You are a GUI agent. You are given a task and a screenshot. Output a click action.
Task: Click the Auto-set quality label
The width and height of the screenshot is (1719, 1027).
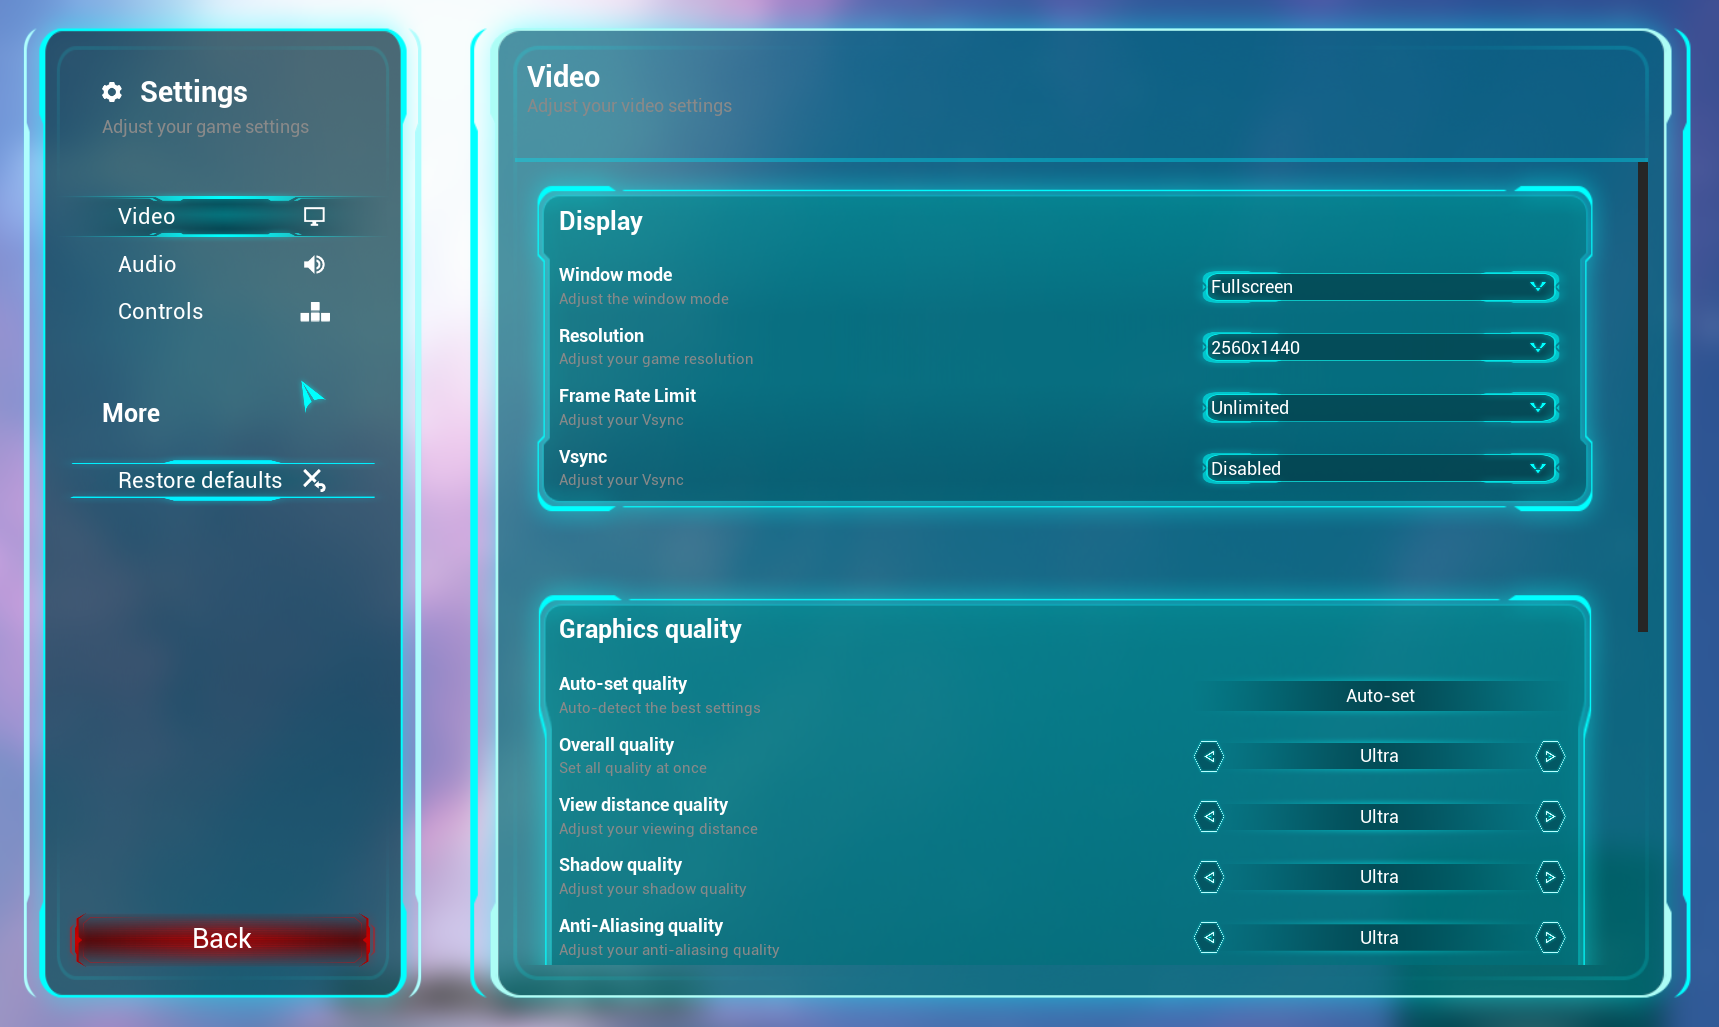(623, 684)
